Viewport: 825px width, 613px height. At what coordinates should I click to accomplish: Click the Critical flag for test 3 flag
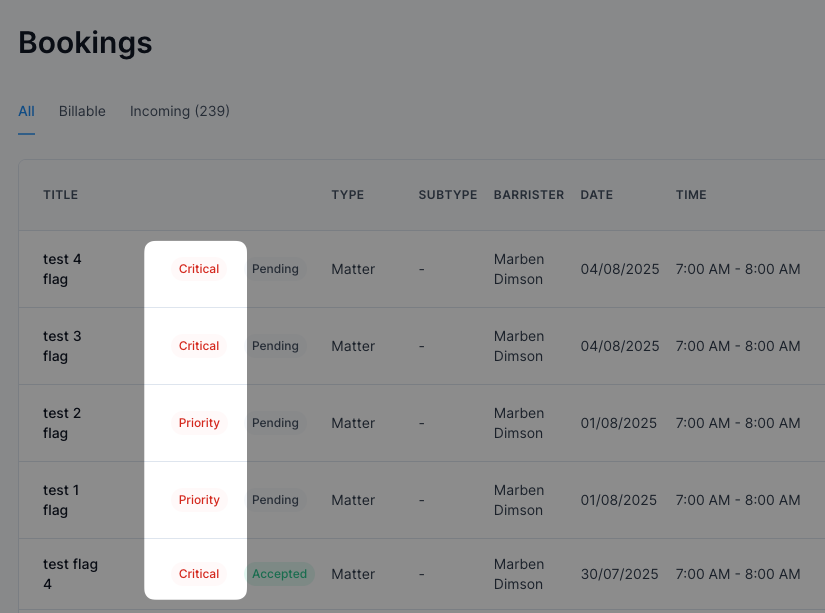tap(199, 346)
